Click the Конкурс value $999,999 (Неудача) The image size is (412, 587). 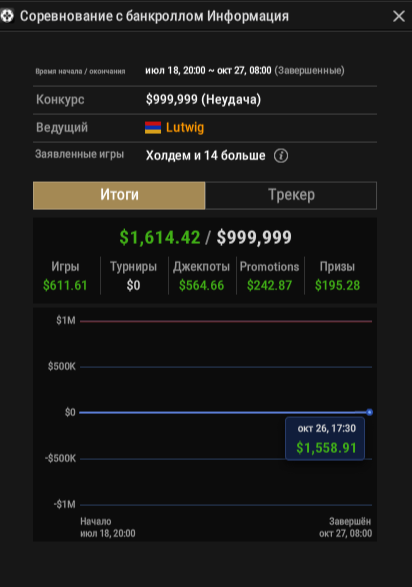(203, 100)
